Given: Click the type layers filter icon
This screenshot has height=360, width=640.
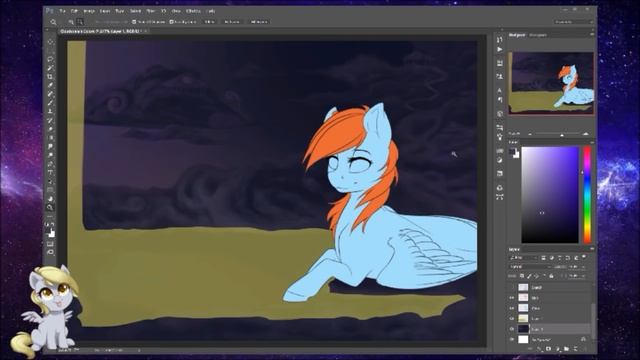Looking at the screenshot, I should [x=560, y=258].
